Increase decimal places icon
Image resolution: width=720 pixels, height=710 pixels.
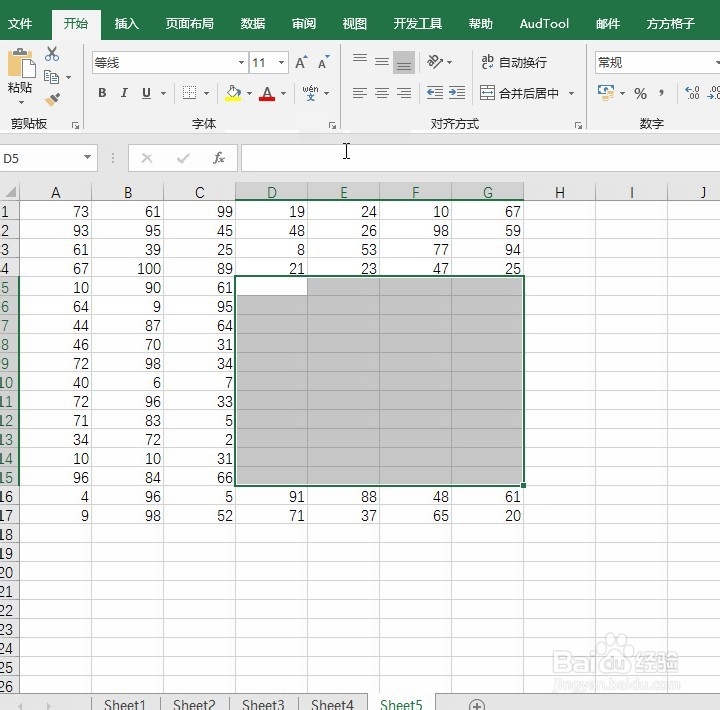692,93
